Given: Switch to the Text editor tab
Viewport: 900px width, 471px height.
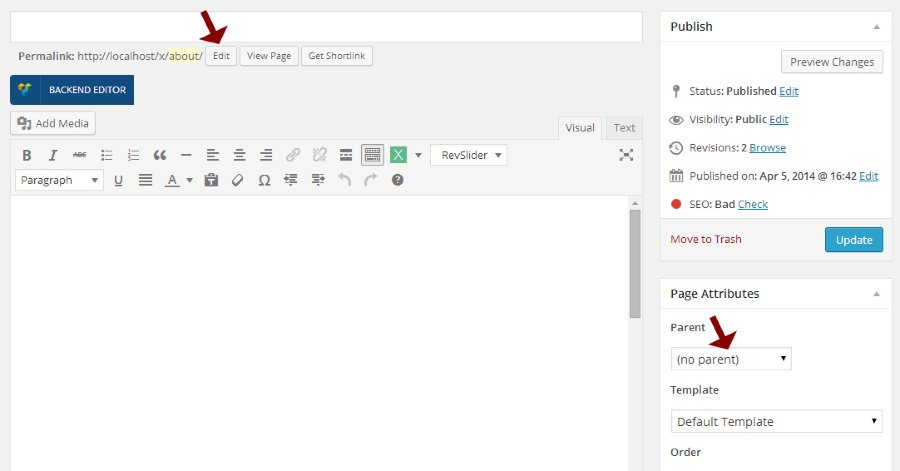Looking at the screenshot, I should [624, 128].
